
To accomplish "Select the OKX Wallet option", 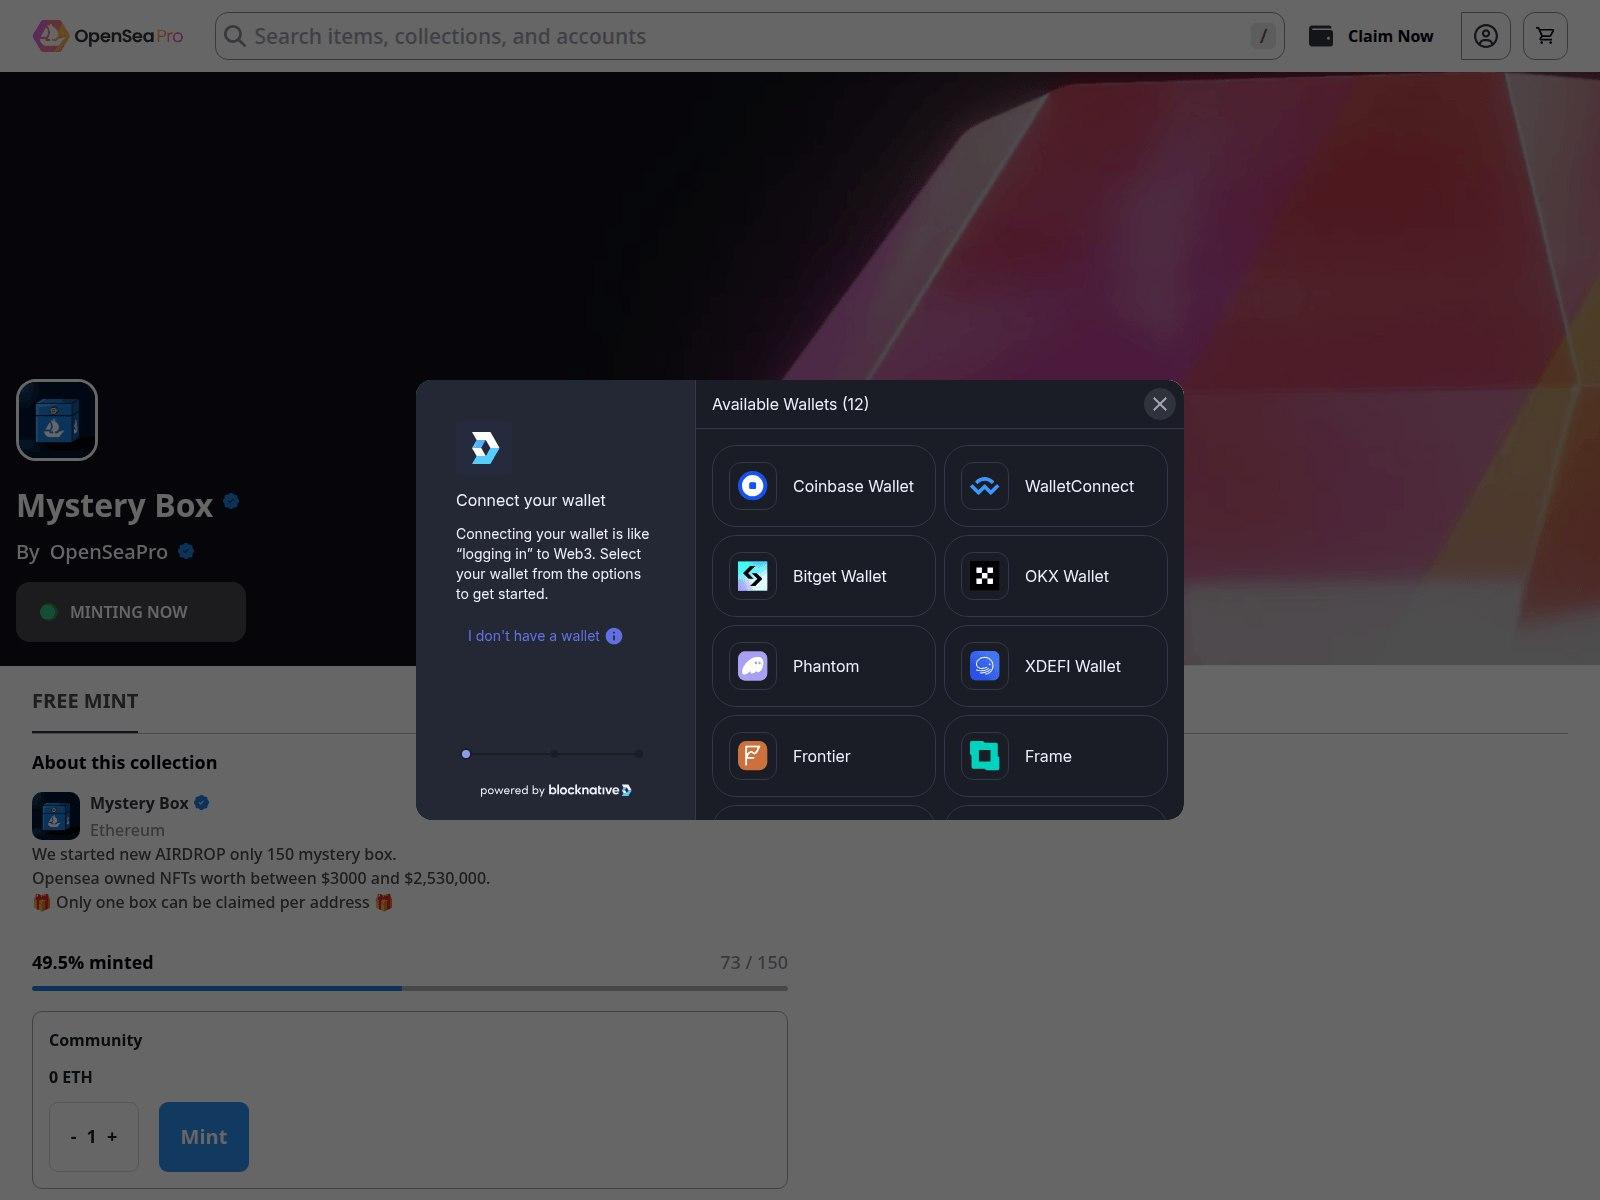I will pos(1056,576).
